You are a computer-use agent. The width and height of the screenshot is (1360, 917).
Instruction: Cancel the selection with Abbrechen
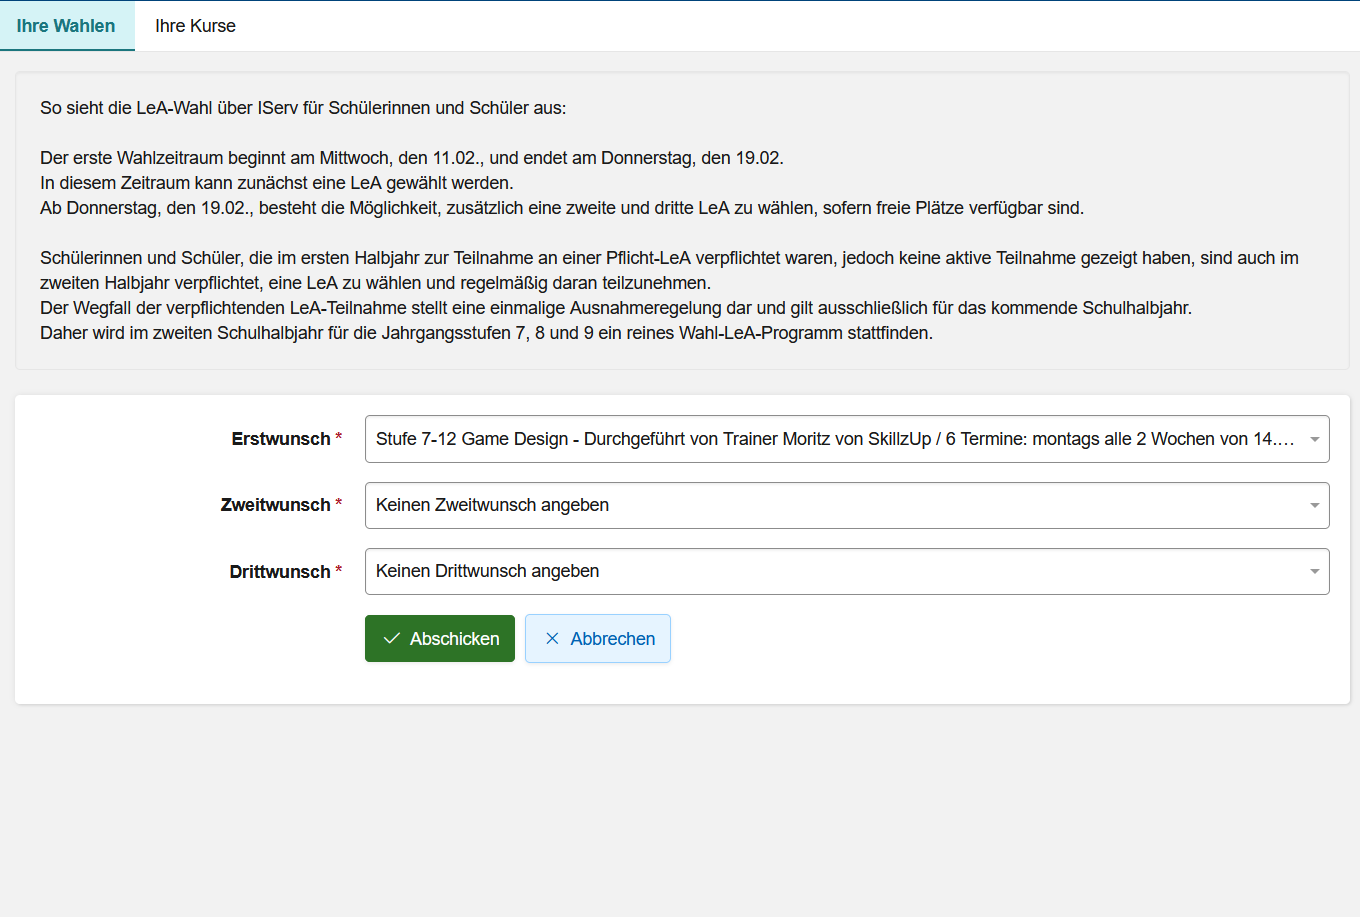598,639
